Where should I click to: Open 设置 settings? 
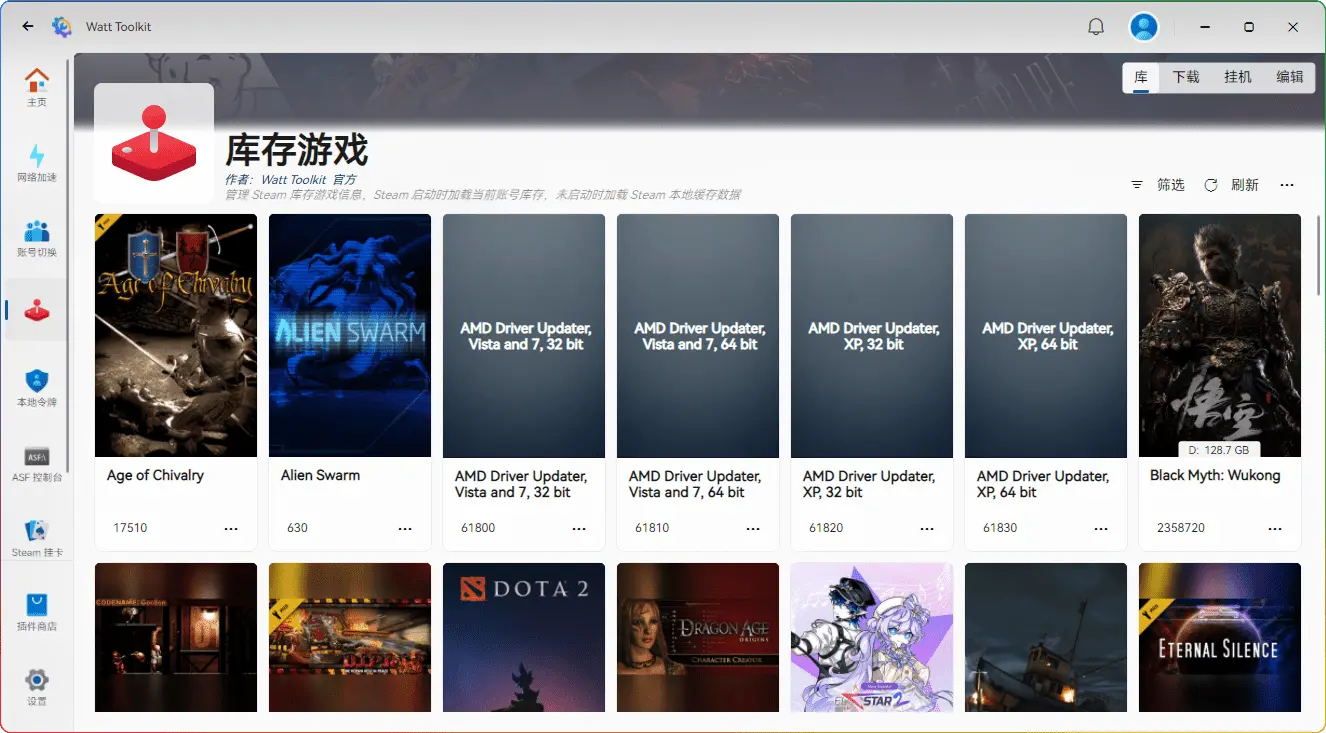click(x=37, y=687)
